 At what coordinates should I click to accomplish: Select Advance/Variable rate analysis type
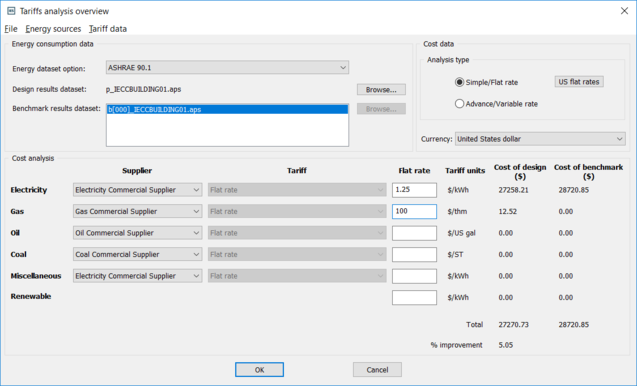[x=459, y=104]
